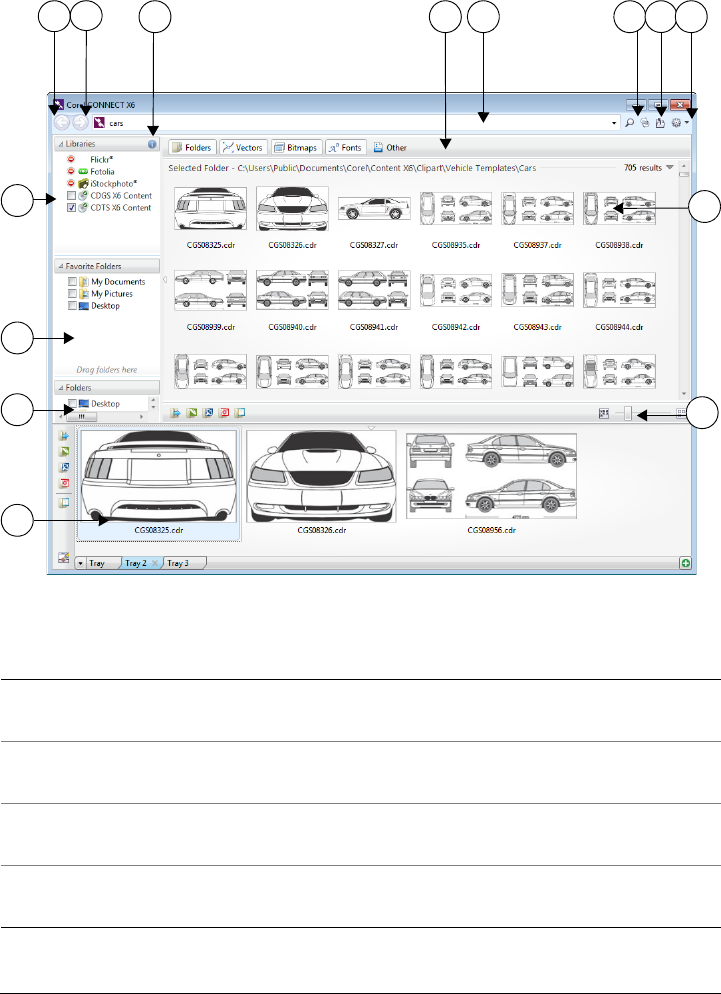This screenshot has width=721, height=994.
Task: Click the blue PHOTO-PAINT open icon below results
Action: 207,413
